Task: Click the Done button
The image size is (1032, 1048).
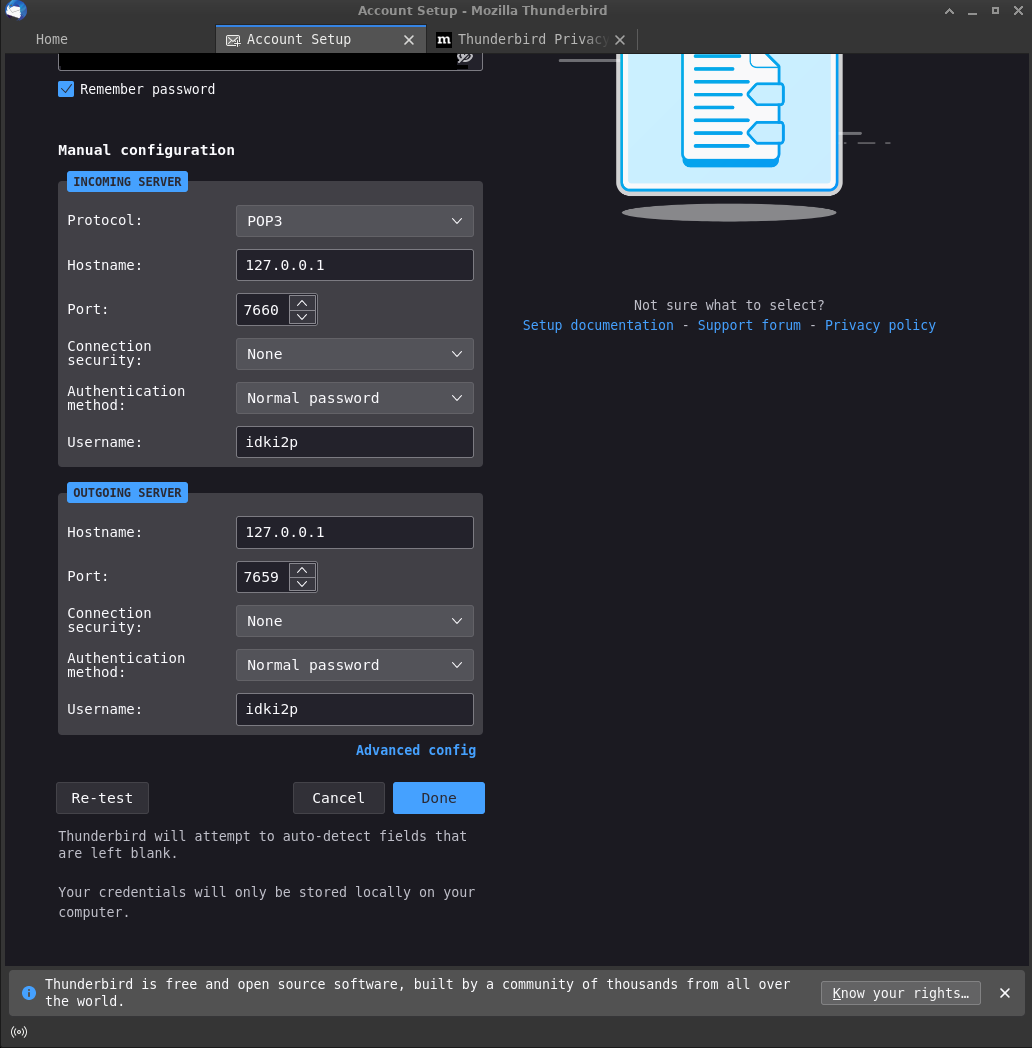Action: click(x=438, y=798)
